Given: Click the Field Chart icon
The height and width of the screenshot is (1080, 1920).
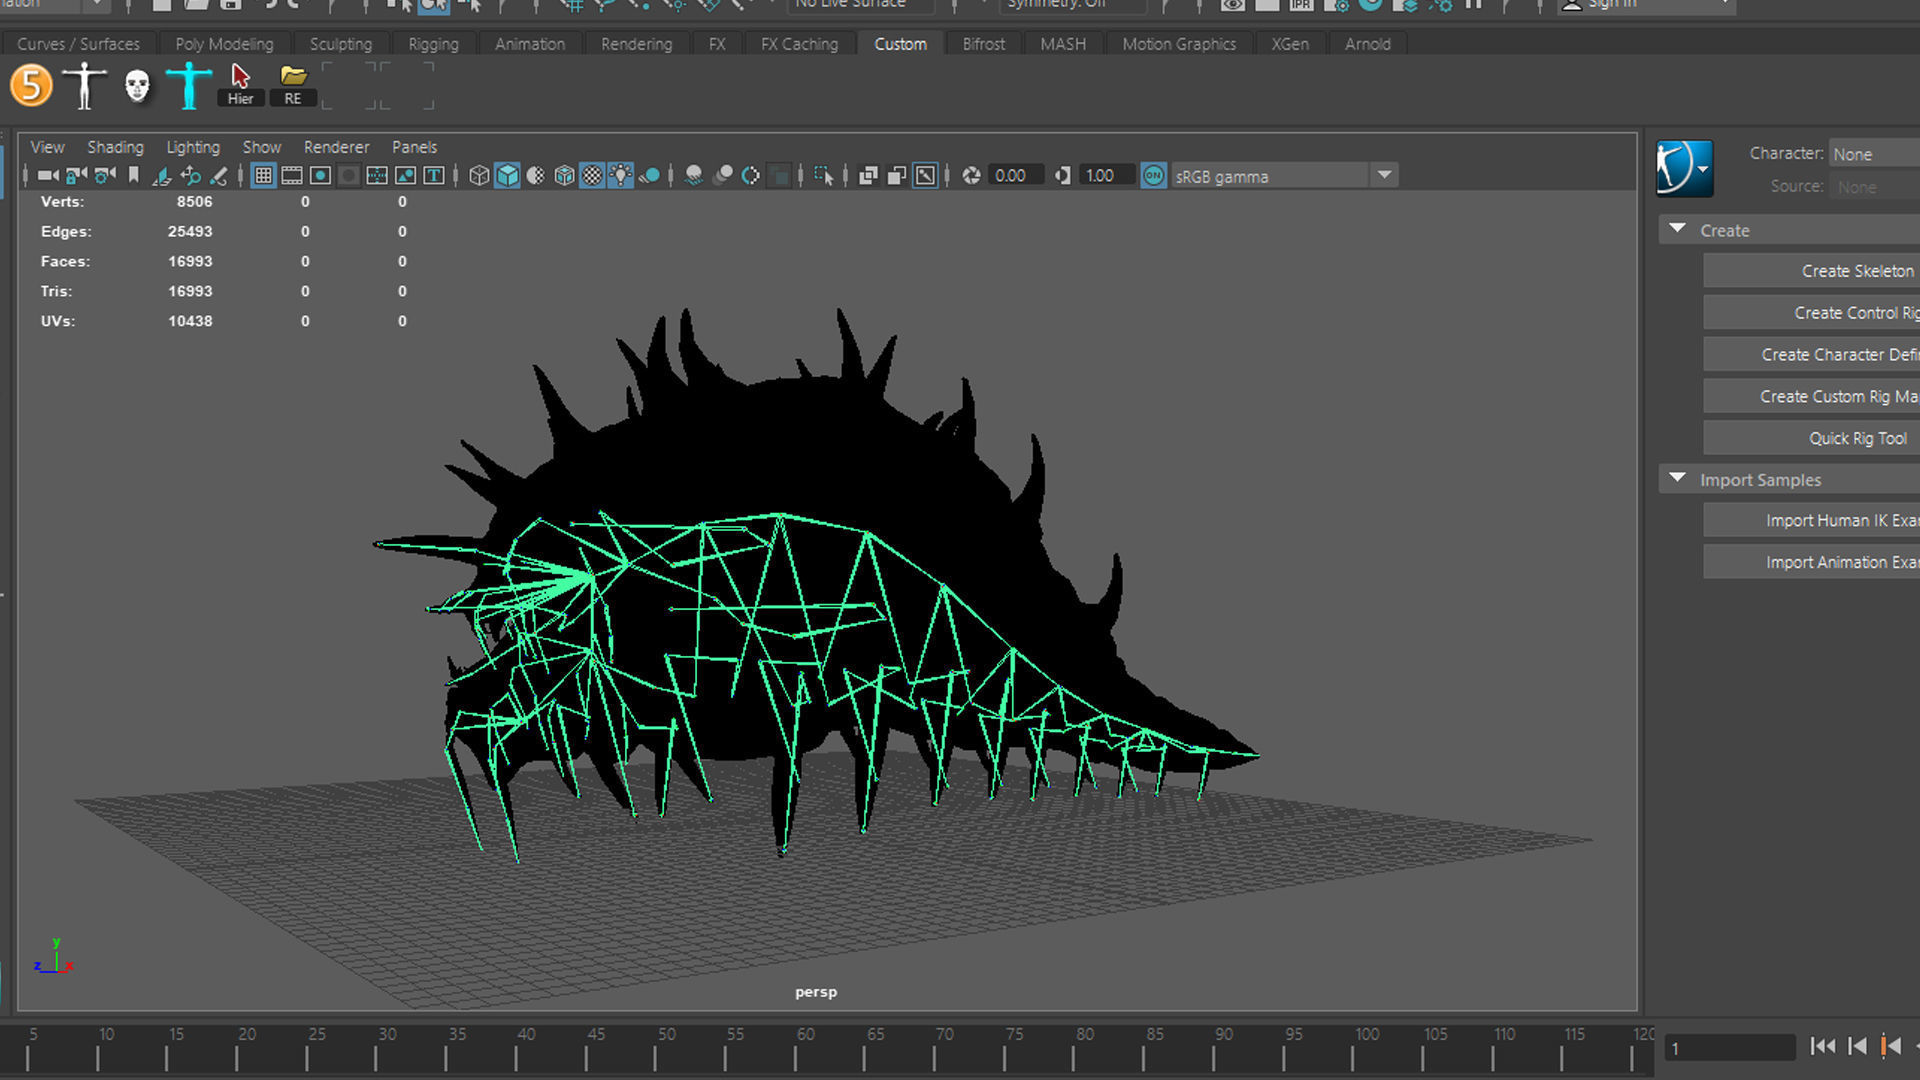Looking at the screenshot, I should coord(377,176).
